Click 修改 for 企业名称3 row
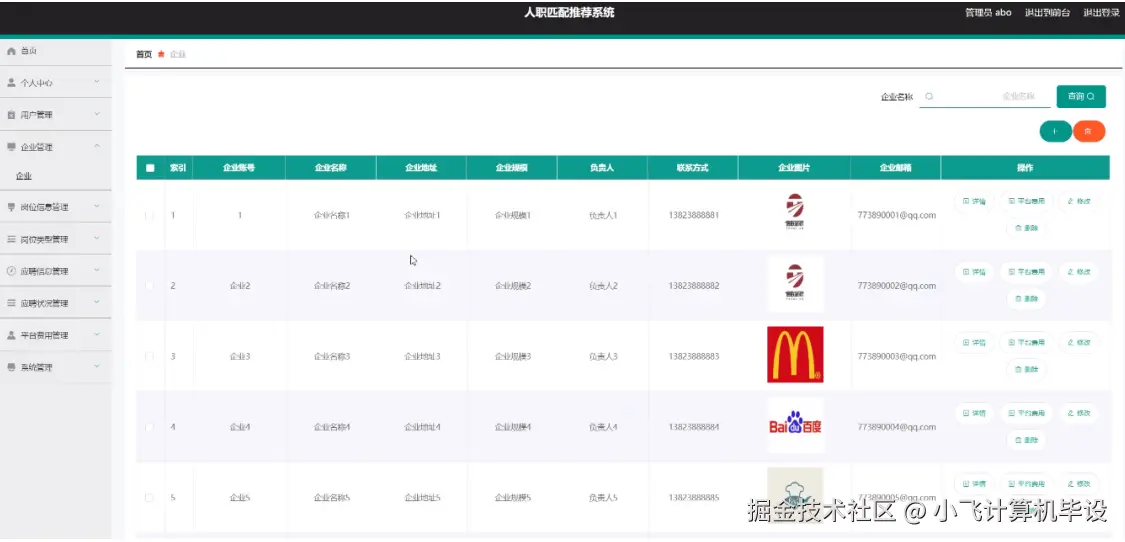 [x=1078, y=342]
